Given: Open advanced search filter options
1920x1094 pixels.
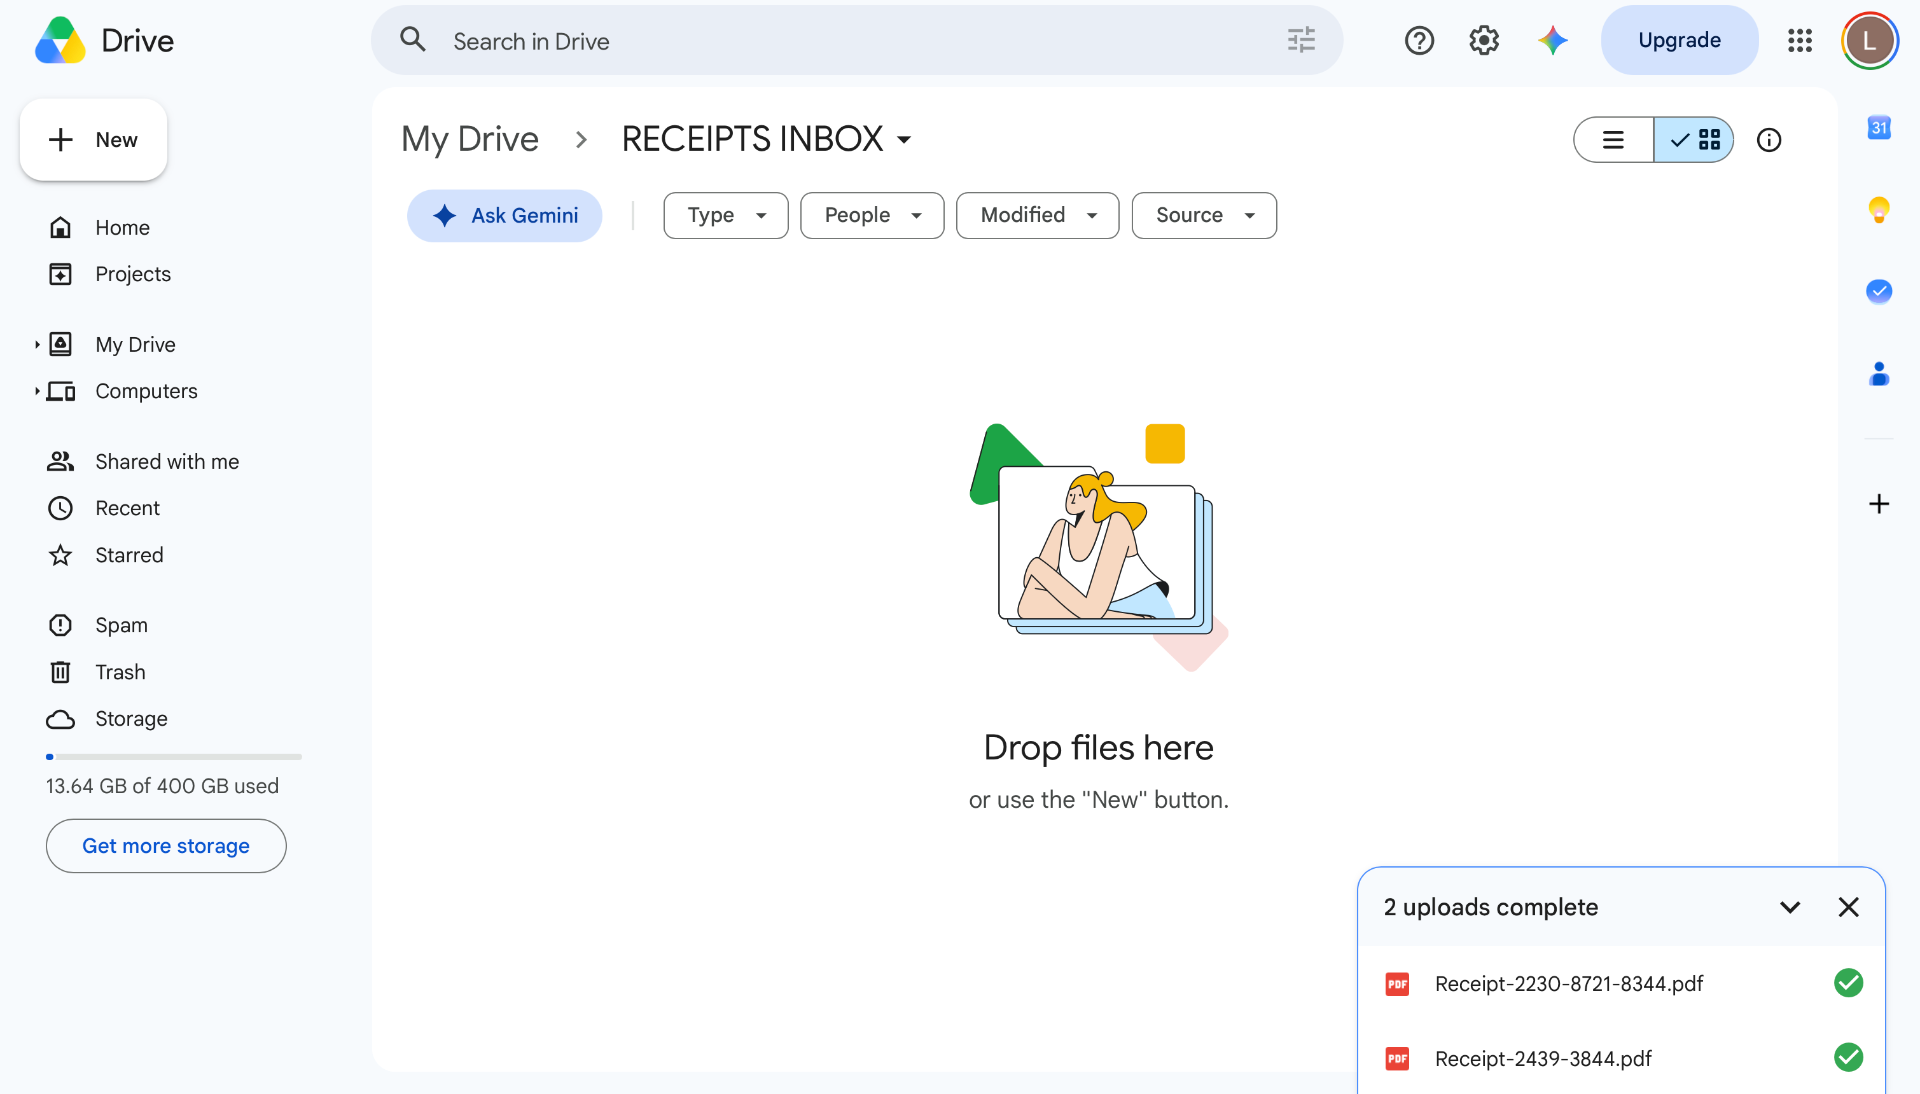Looking at the screenshot, I should pyautogui.click(x=1301, y=40).
